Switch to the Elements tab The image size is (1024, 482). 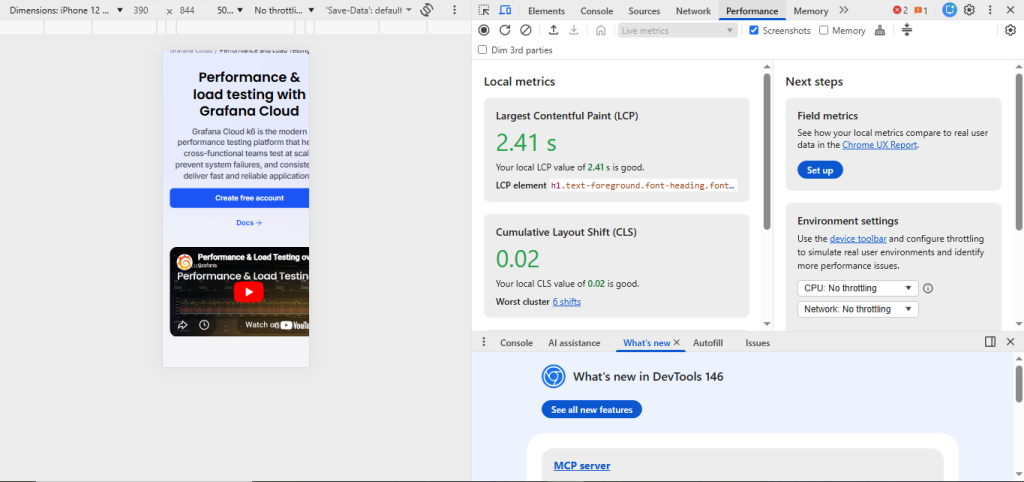click(547, 11)
